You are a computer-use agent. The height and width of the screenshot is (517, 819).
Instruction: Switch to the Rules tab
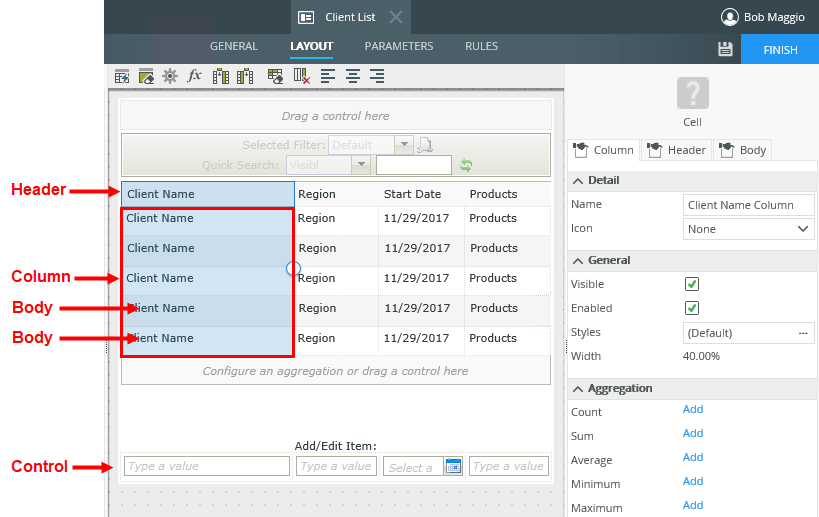coord(481,46)
